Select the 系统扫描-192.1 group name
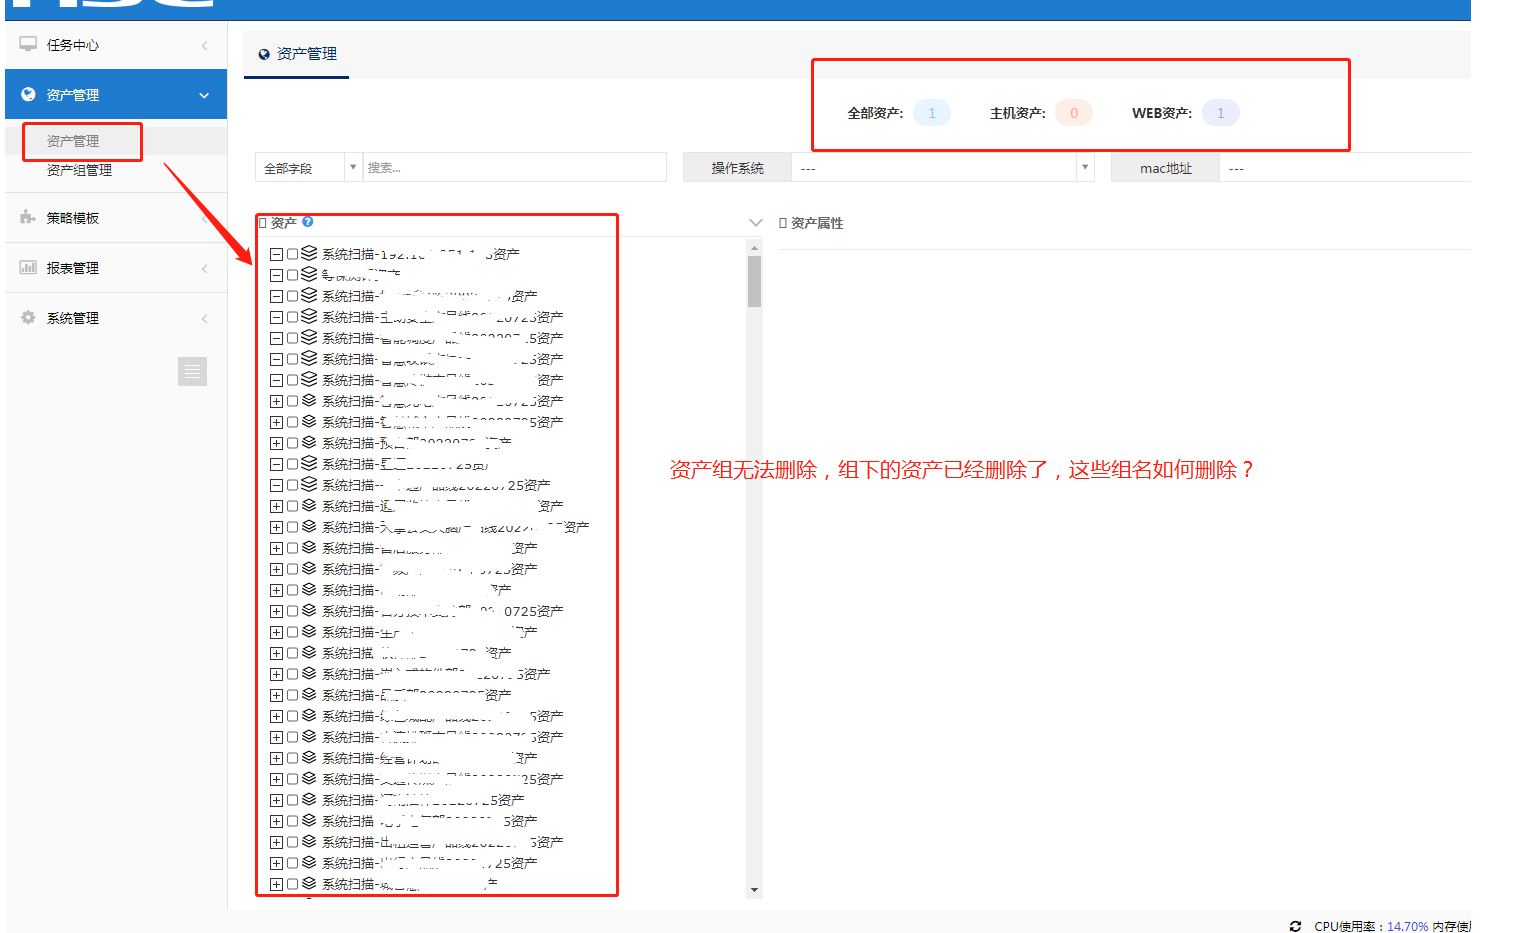The image size is (1523, 933). point(420,254)
